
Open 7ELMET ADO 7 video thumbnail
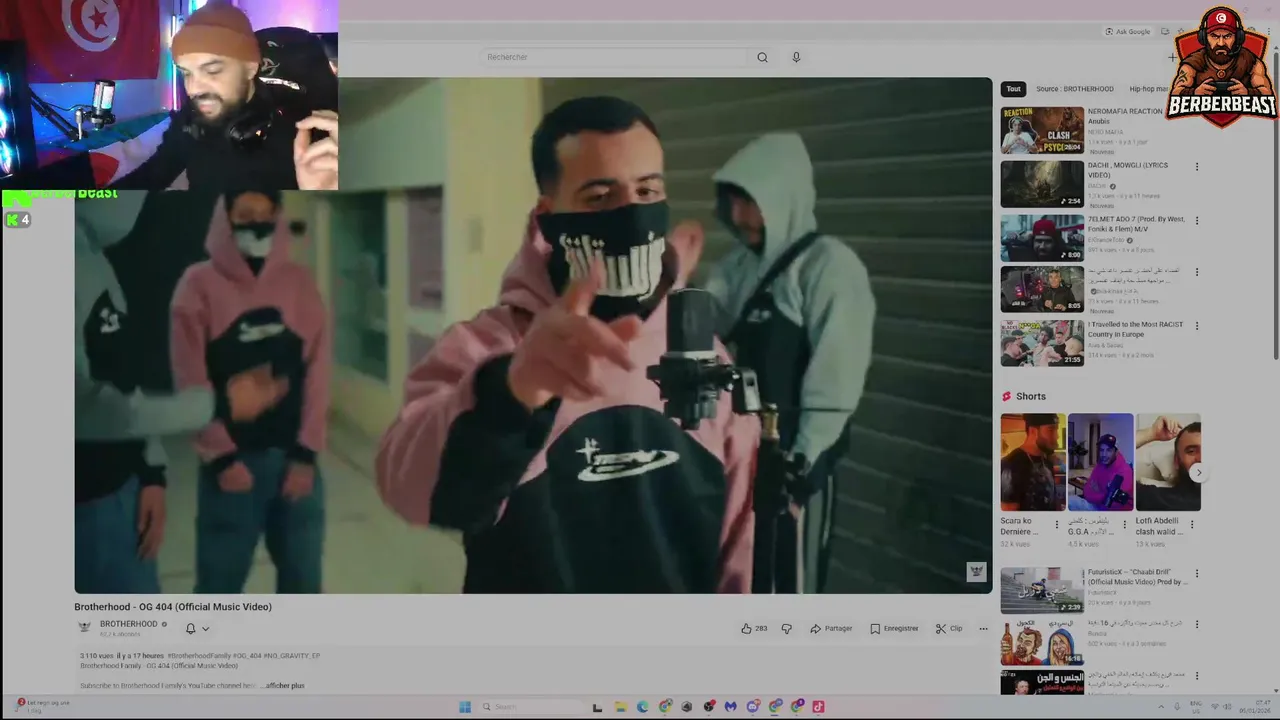pos(1042,238)
